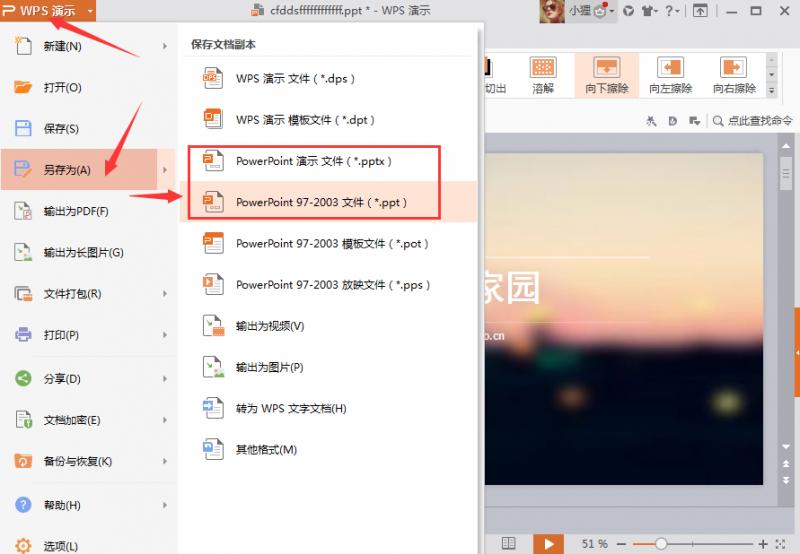Open the title bar ? help dropdown

pyautogui.click(x=672, y=11)
